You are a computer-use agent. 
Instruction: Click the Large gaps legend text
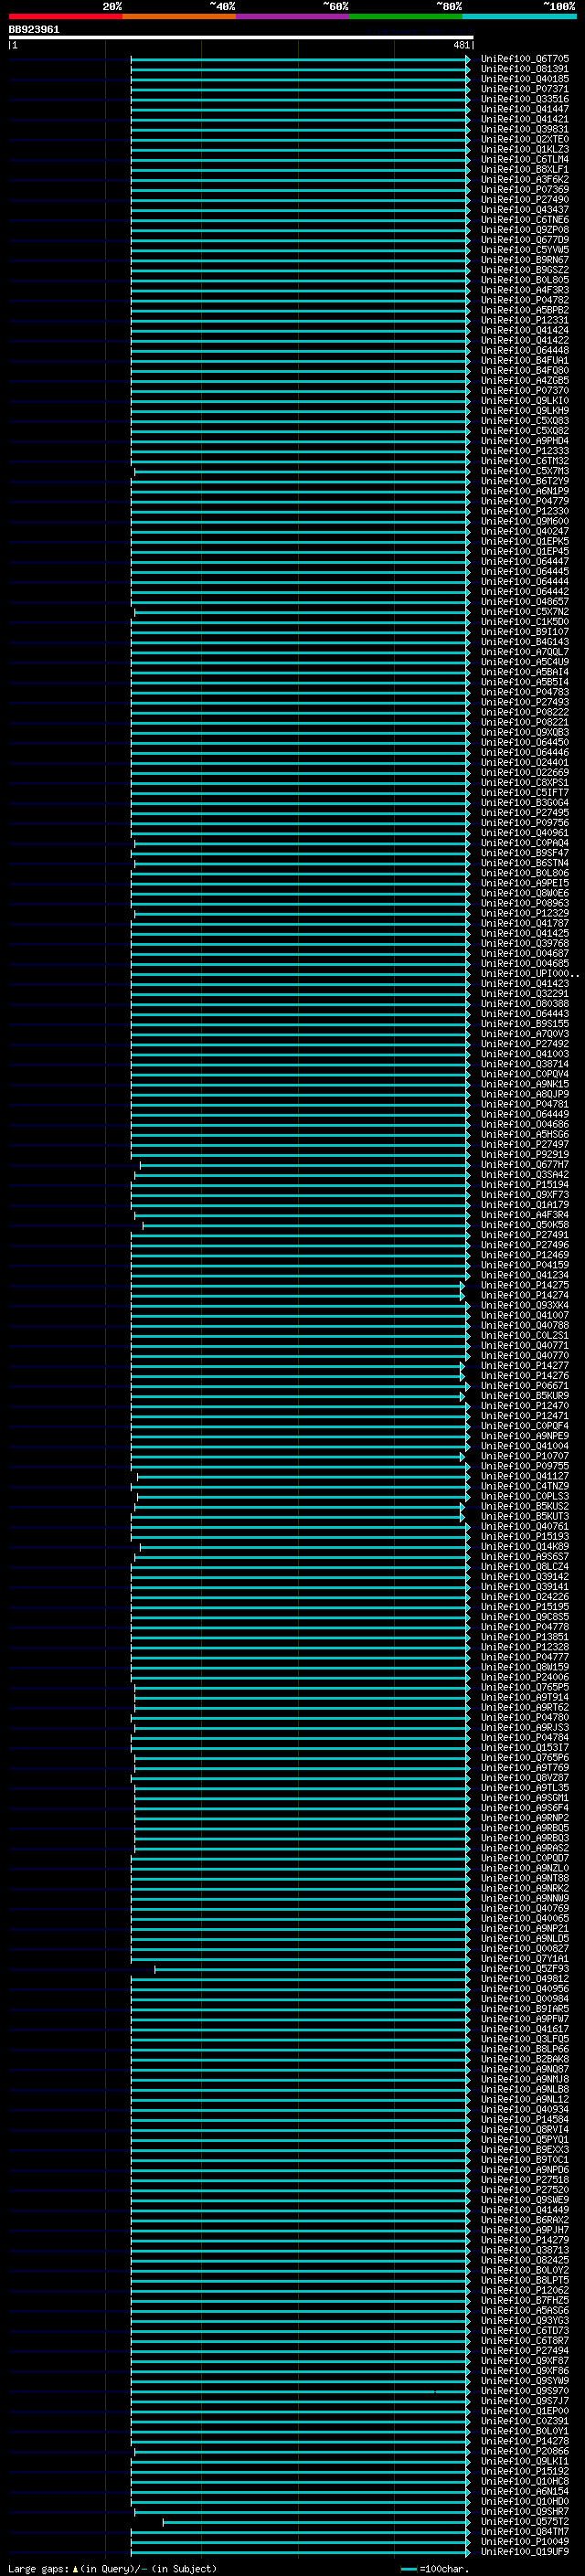coord(112,2569)
